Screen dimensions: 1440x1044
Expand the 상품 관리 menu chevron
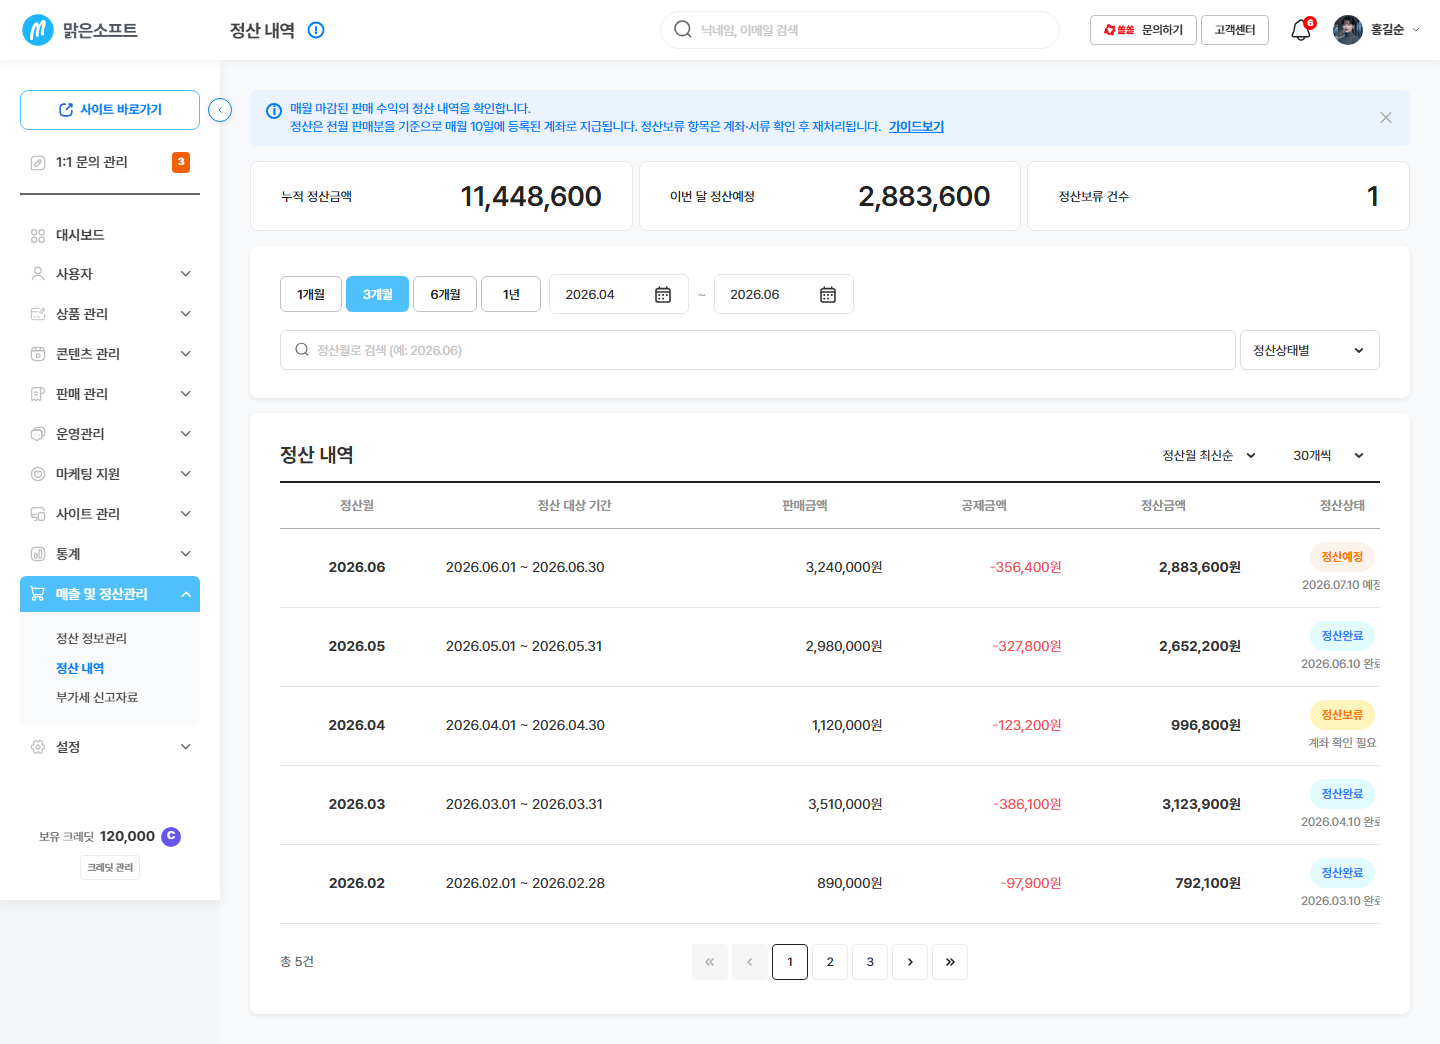(x=186, y=314)
